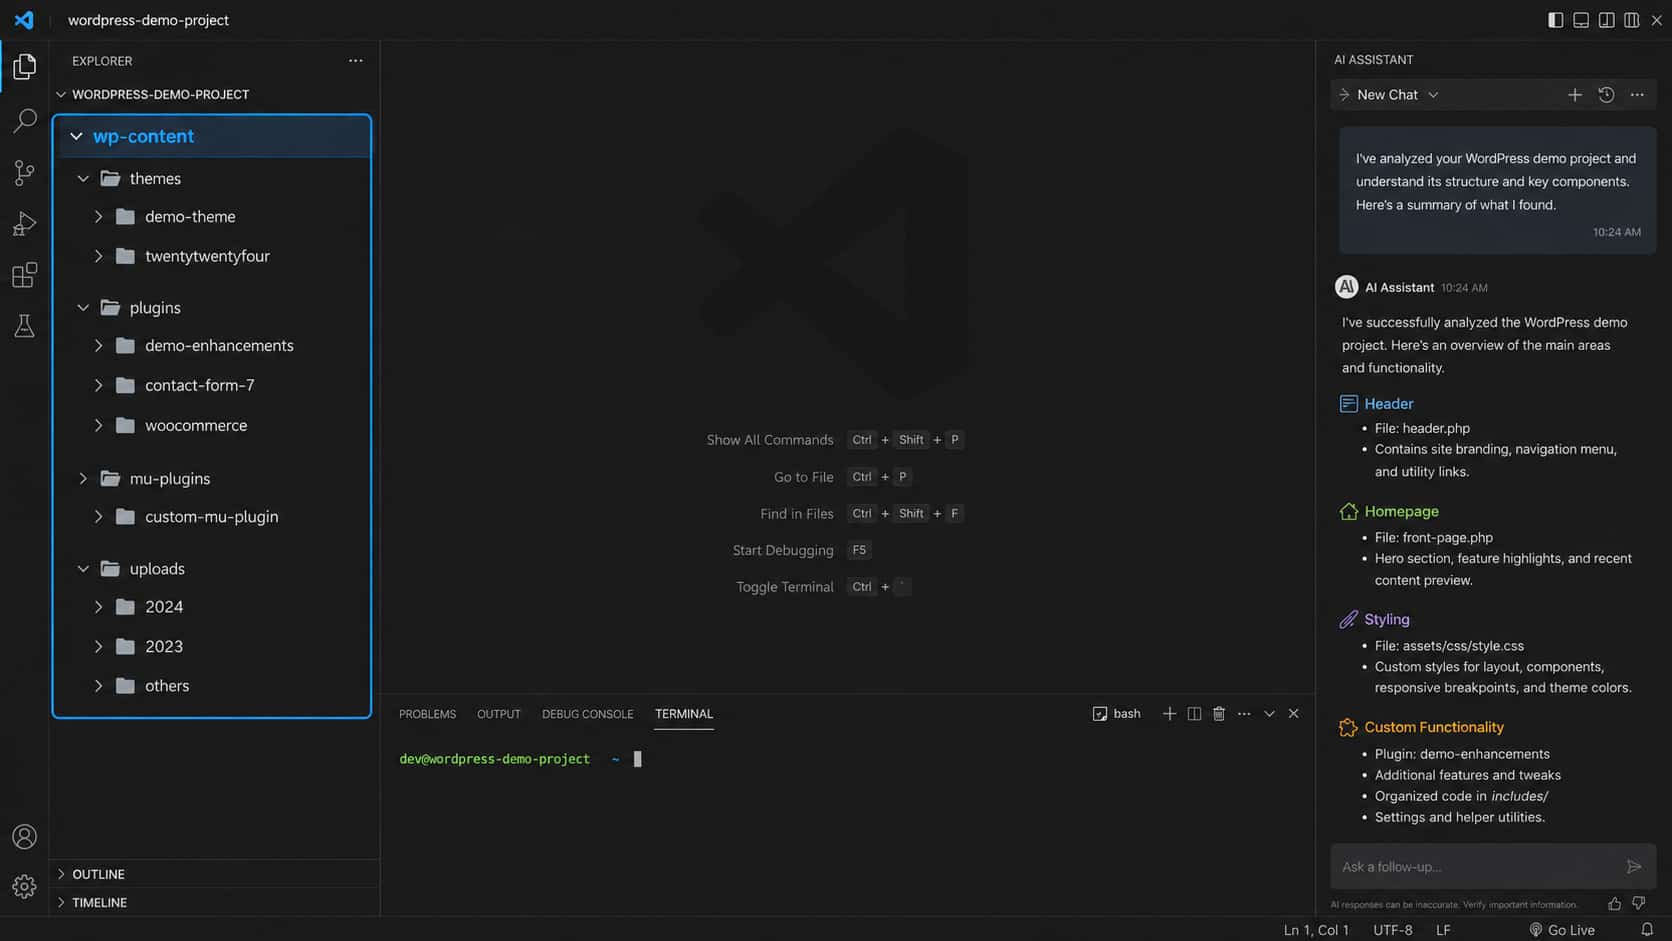This screenshot has width=1672, height=941.
Task: Toggle the primary sidebar layout icon
Action: tap(1555, 20)
